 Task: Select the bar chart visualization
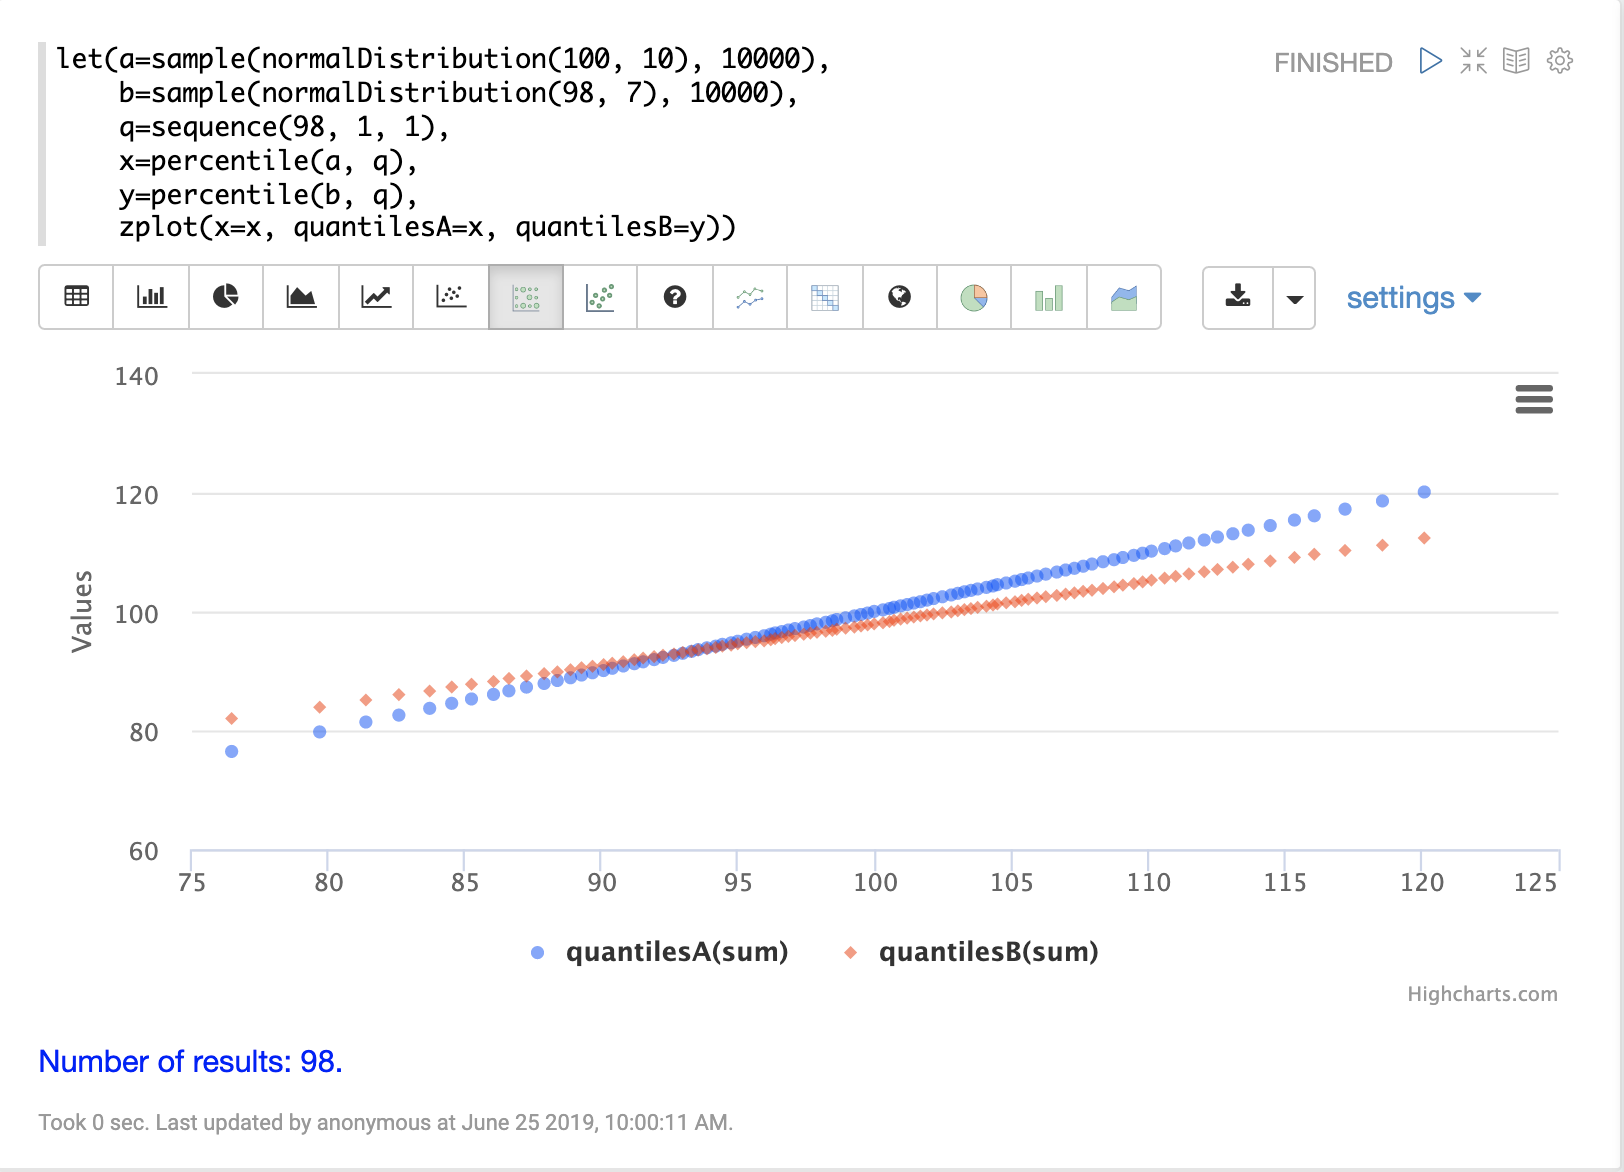[x=151, y=297]
